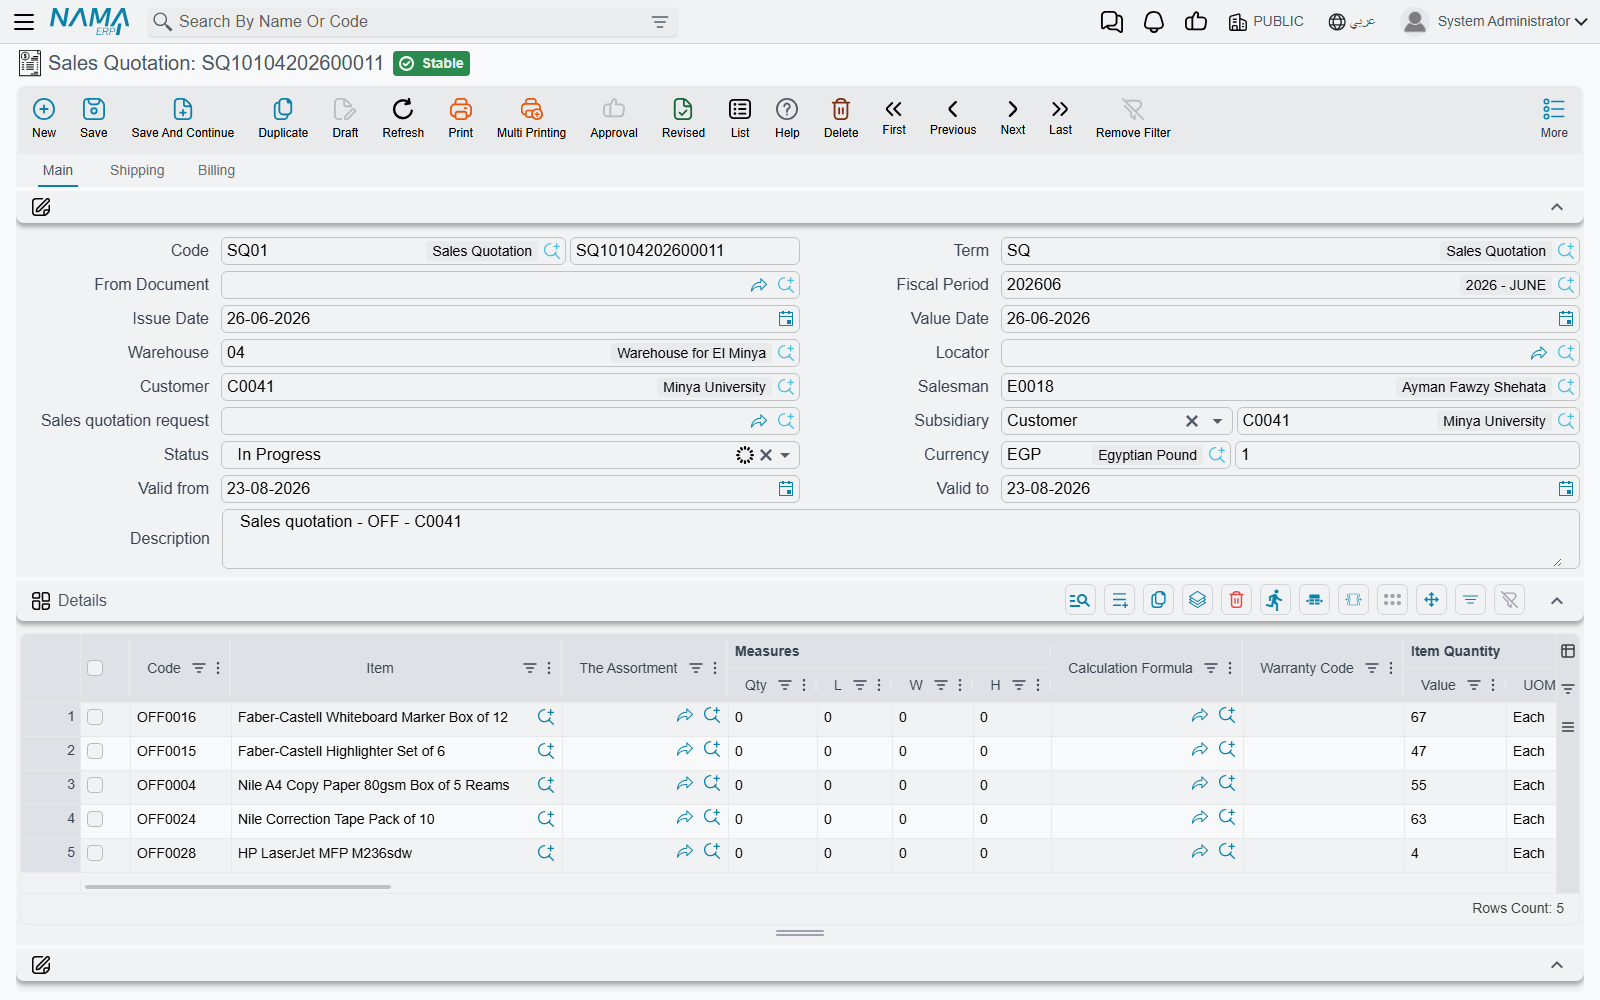The height and width of the screenshot is (1000, 1600).
Task: Click the Search By Name Or Code field
Action: coord(412,22)
